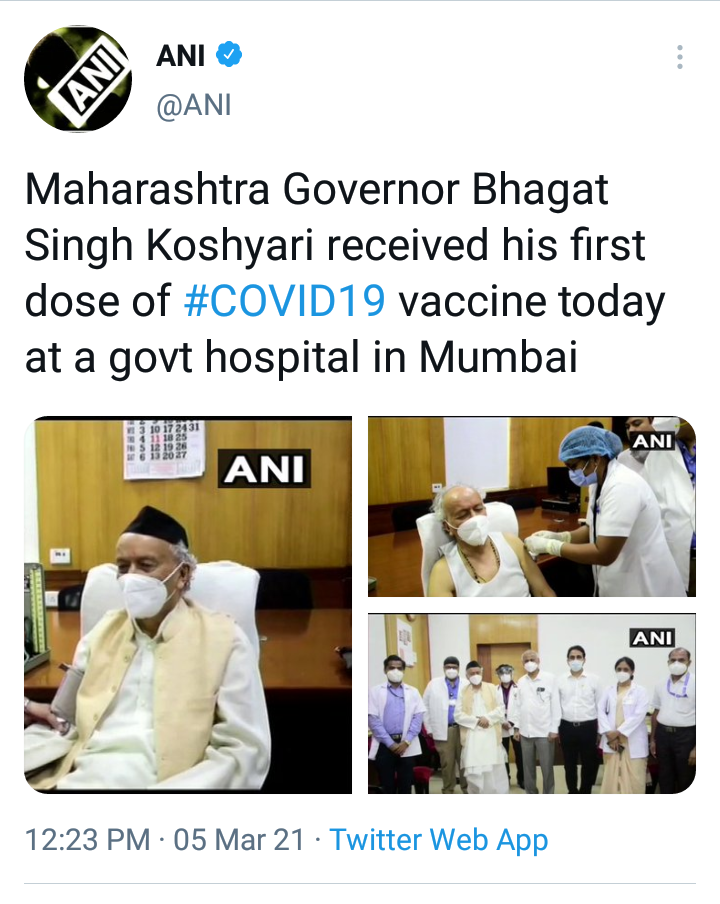Open photo of governor seated in cap
This screenshot has width=720, height=904.
[188, 605]
